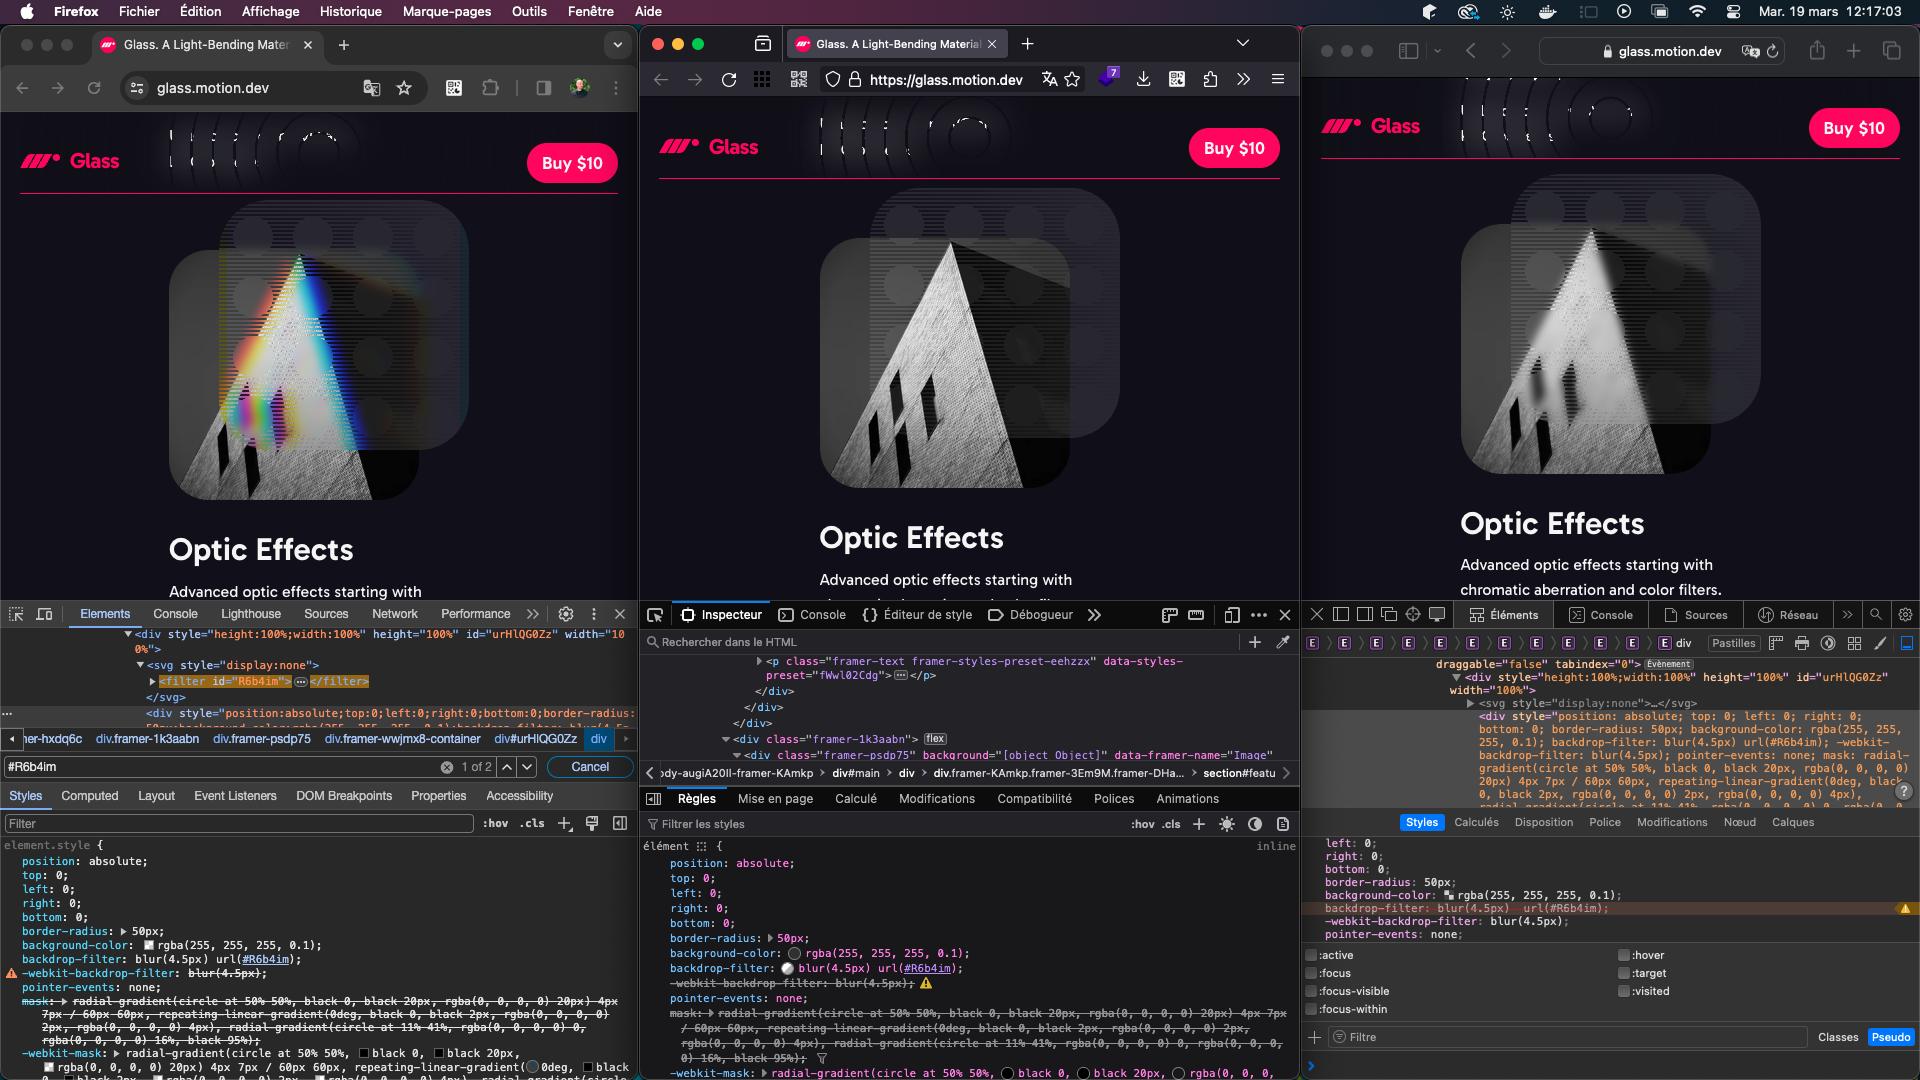Click Rechercher dans le HTML search field
Image resolution: width=1920 pixels, height=1080 pixels.
click(x=940, y=642)
